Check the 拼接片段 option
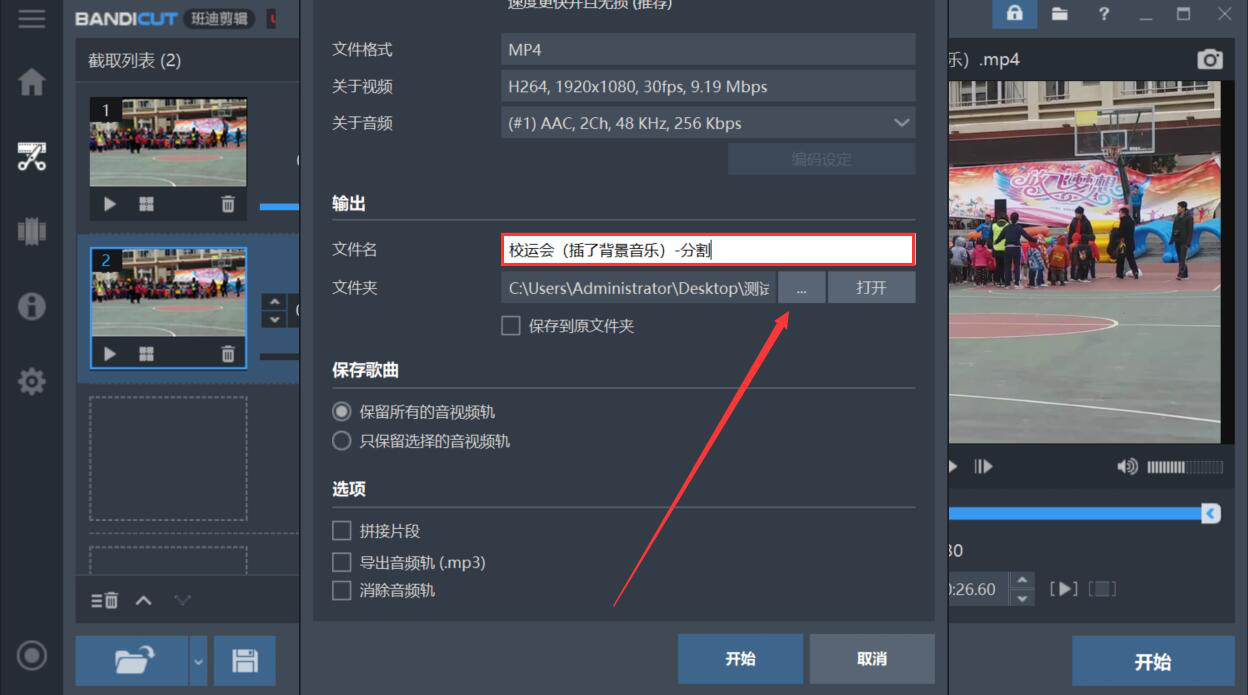 pos(342,531)
